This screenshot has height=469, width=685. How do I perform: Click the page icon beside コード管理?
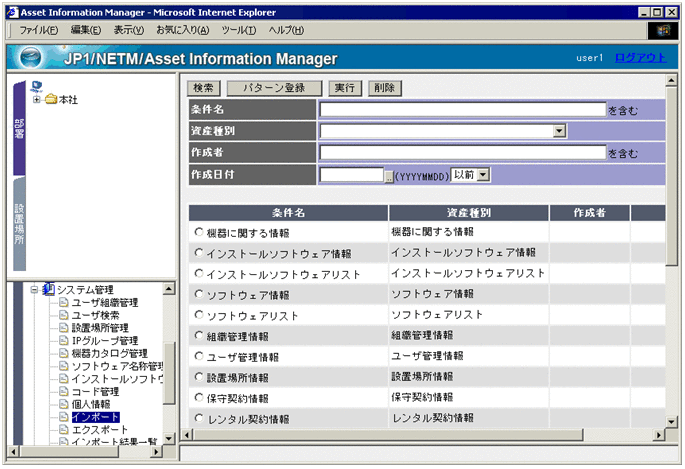[63, 392]
